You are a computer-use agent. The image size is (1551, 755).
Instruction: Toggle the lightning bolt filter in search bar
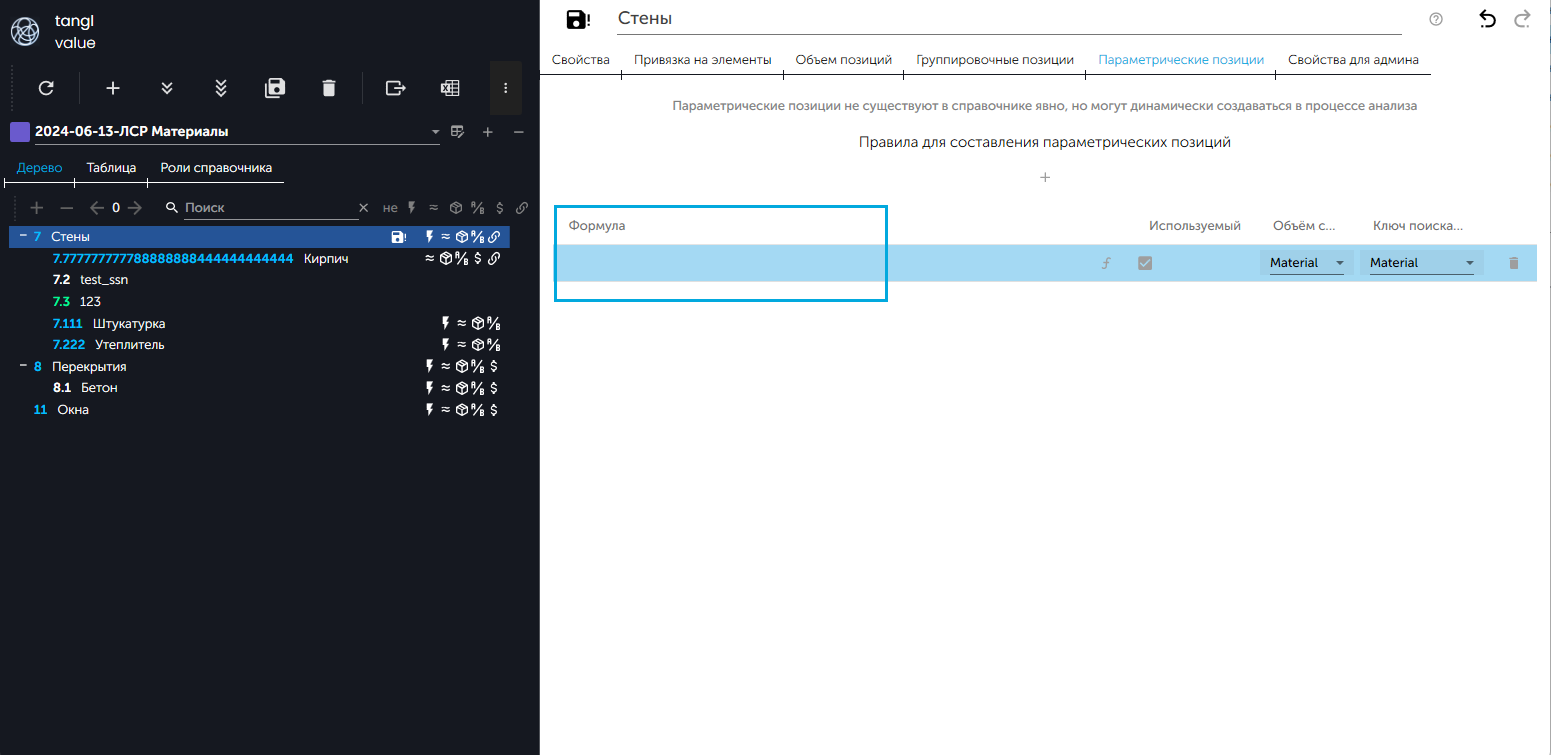pyautogui.click(x=411, y=208)
